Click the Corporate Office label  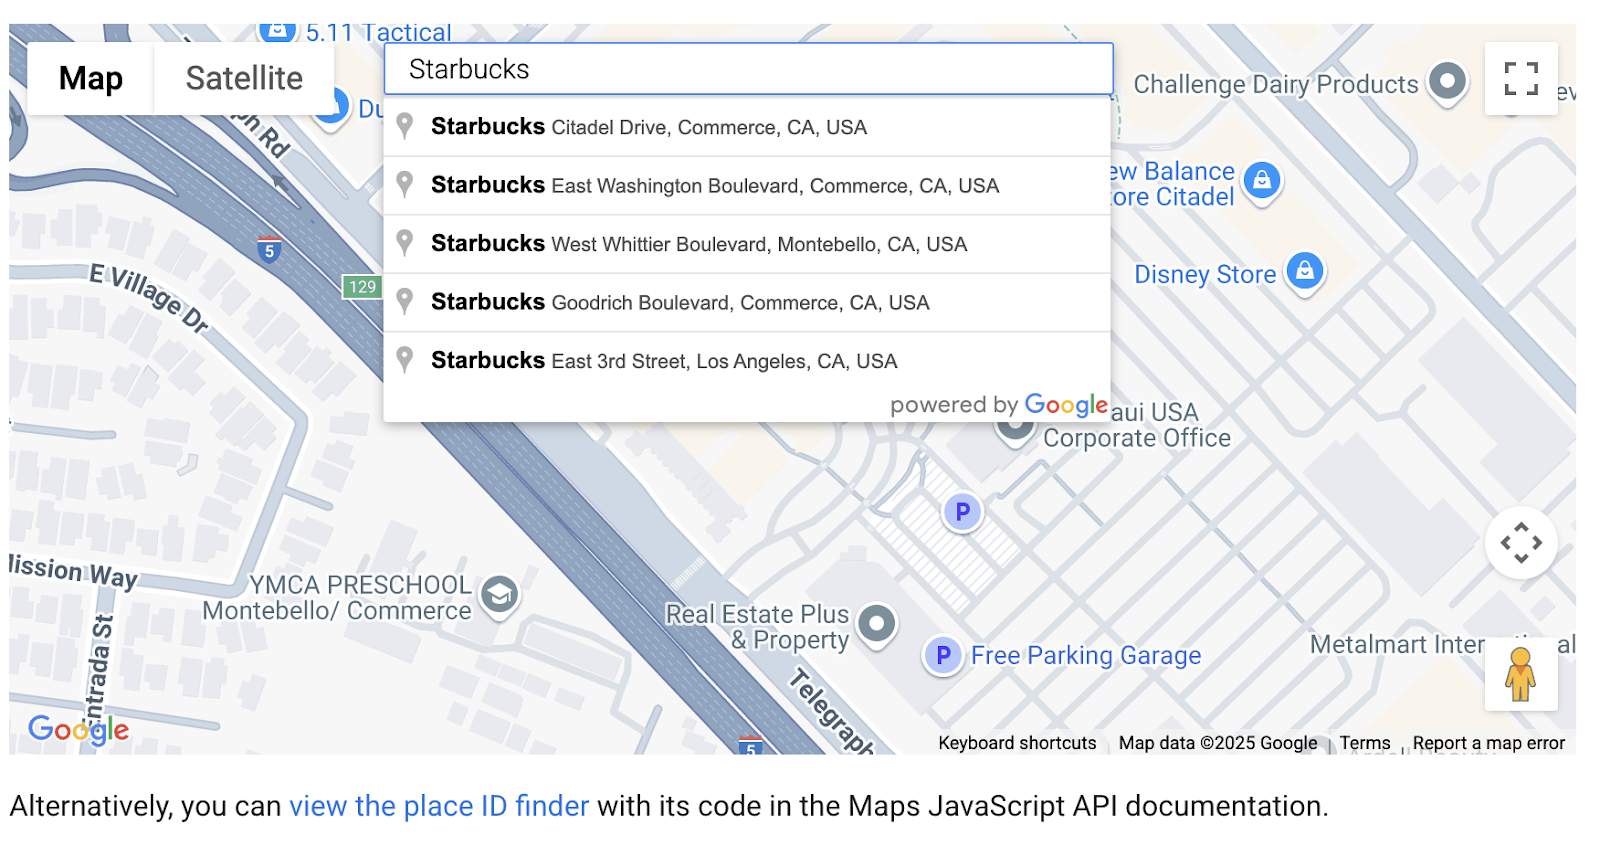pyautogui.click(x=1137, y=438)
